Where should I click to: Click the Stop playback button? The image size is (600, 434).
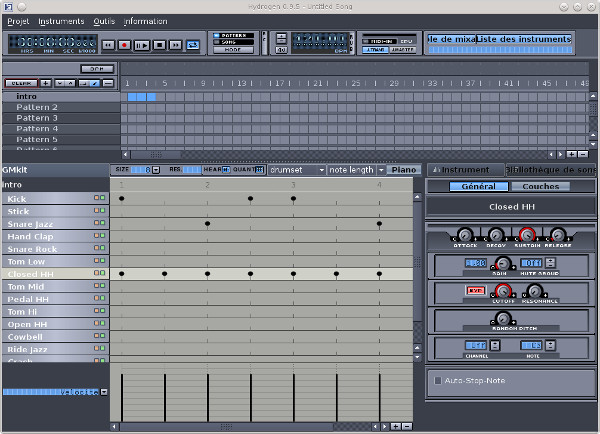[159, 45]
